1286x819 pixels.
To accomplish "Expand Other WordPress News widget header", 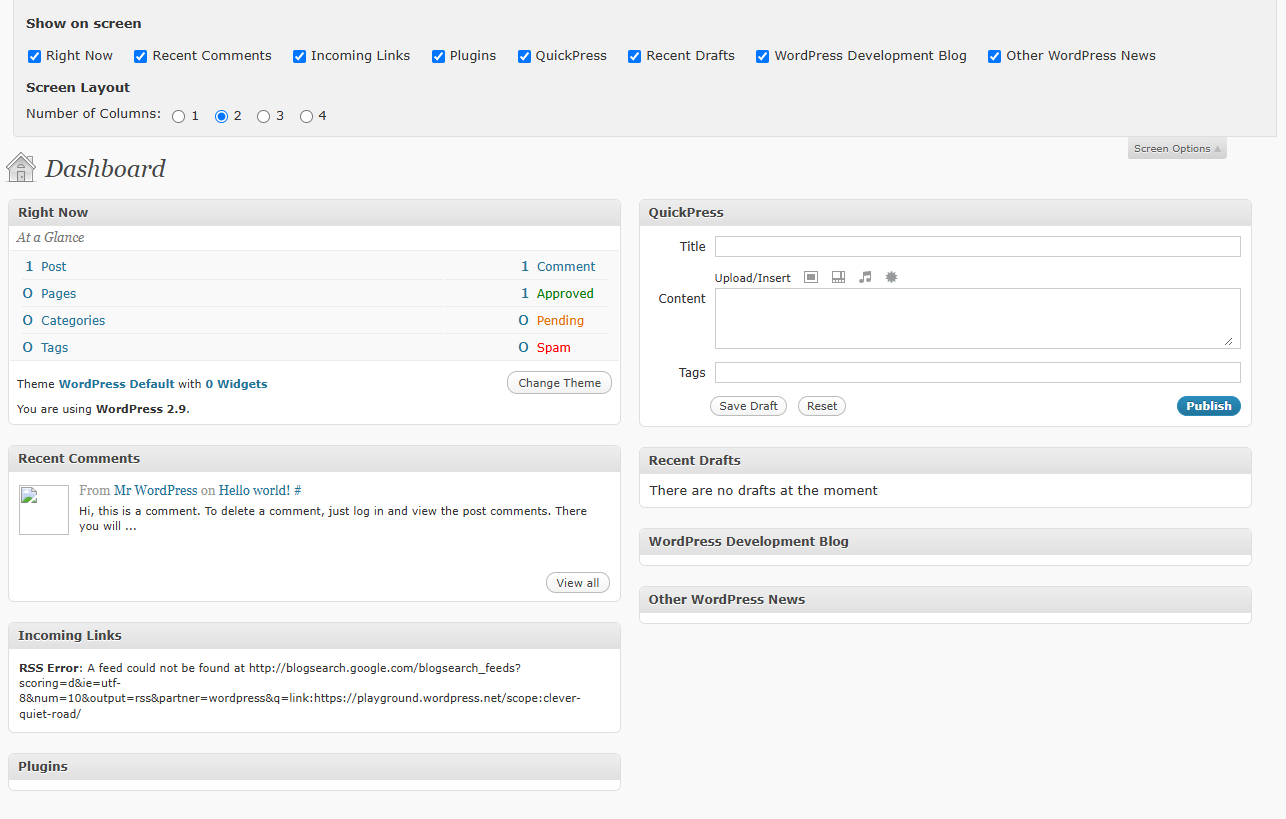I will click(945, 599).
